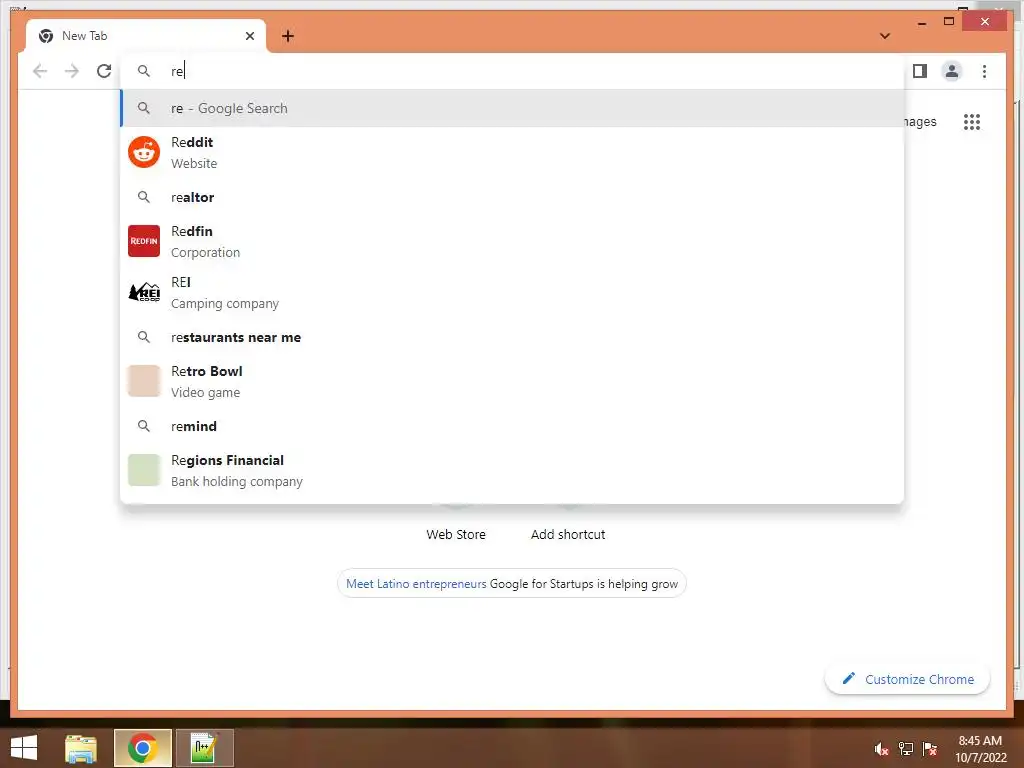Reload the page with the refresh icon
1024x768 pixels.
click(104, 71)
